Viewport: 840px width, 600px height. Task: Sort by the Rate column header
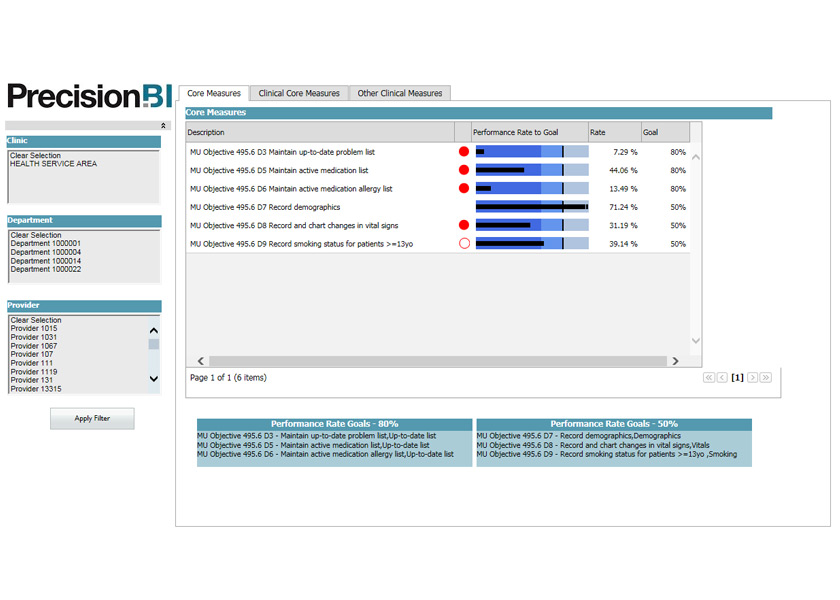(x=613, y=132)
